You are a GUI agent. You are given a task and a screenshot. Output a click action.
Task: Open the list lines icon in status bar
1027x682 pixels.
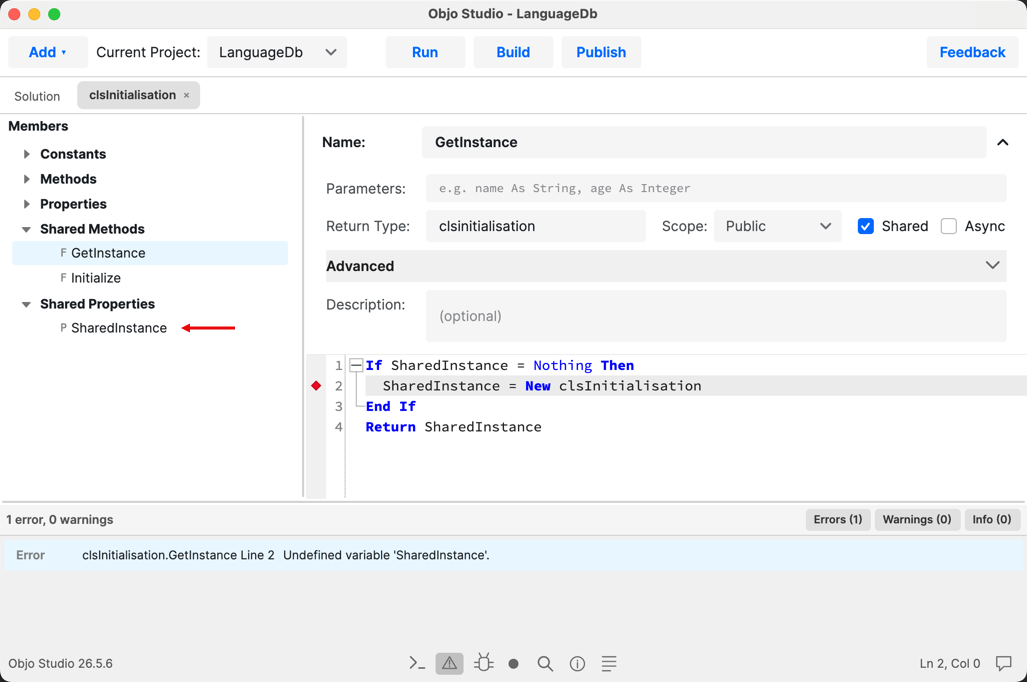[609, 664]
